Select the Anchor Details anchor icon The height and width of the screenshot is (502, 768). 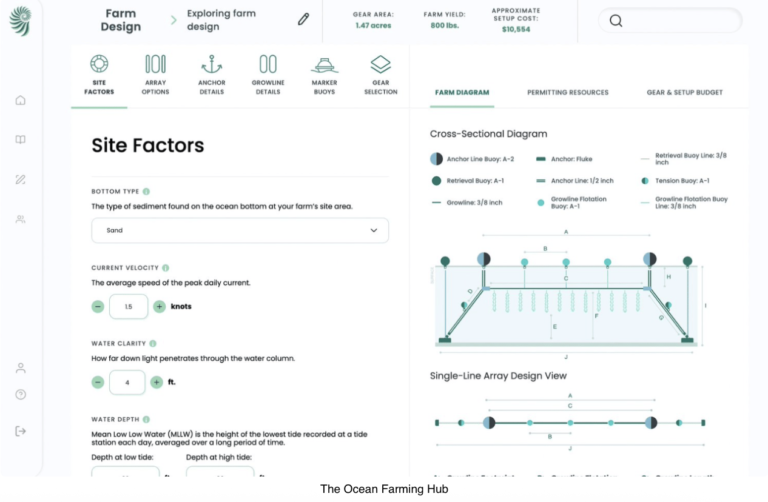(212, 64)
